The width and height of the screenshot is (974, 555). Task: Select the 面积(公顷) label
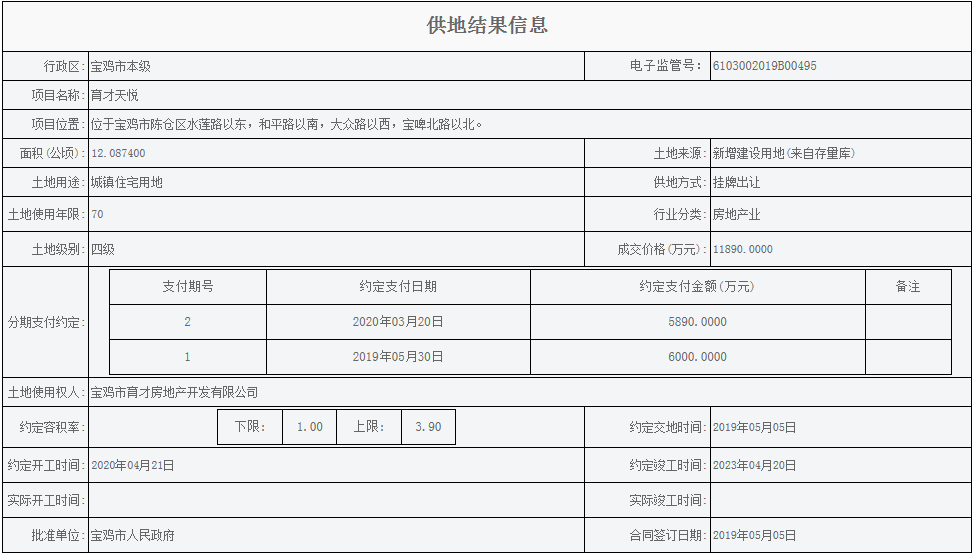click(x=53, y=154)
